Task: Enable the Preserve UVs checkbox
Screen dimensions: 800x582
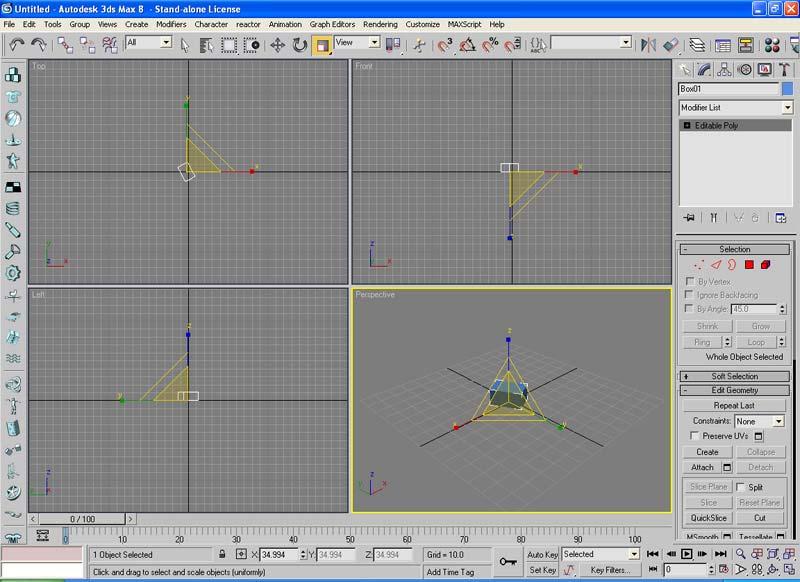Action: pos(694,436)
